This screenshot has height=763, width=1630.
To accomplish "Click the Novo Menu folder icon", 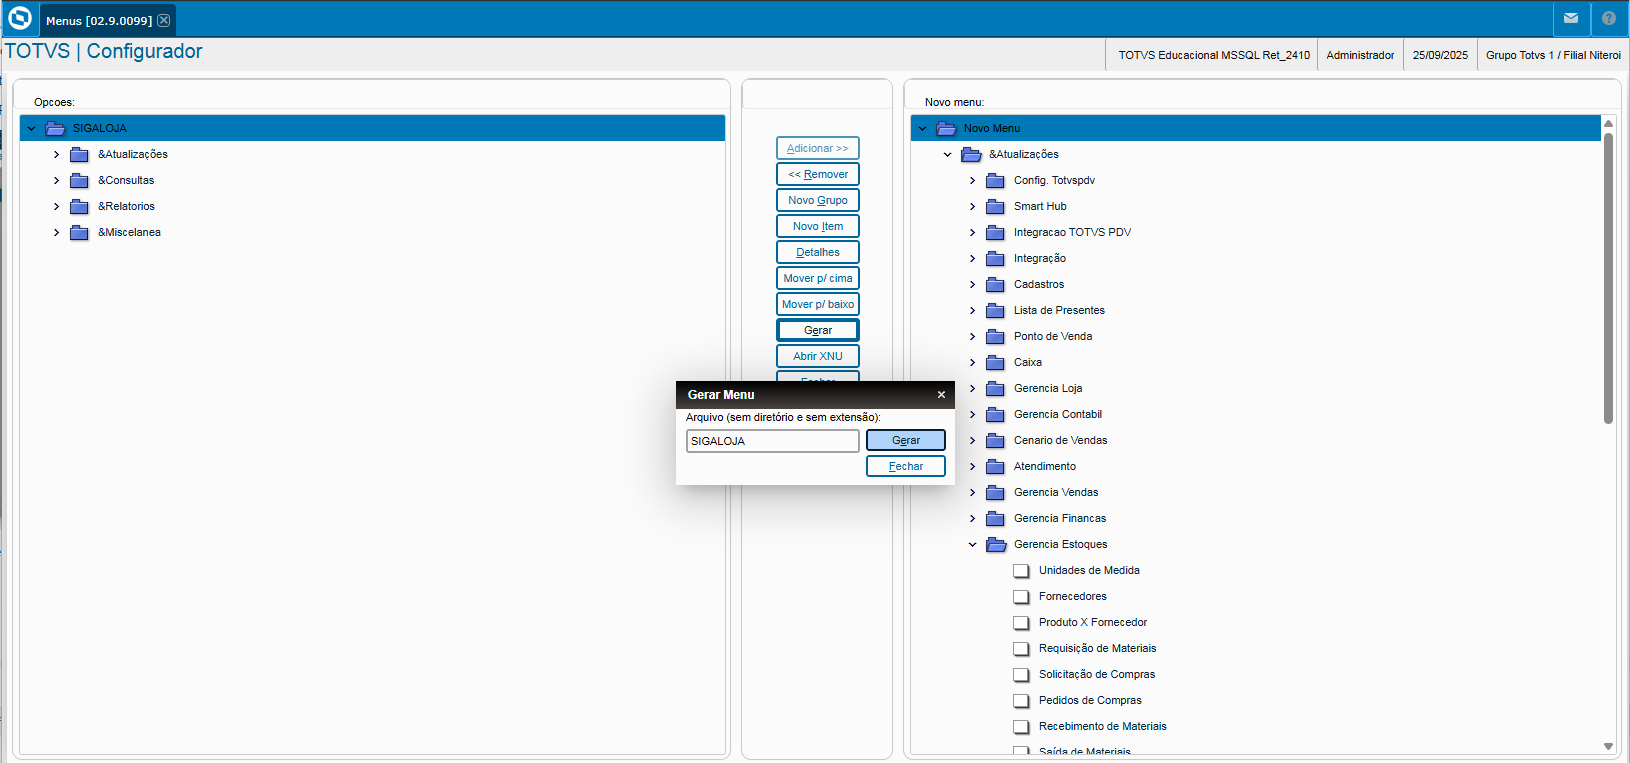I will pyautogui.click(x=946, y=128).
